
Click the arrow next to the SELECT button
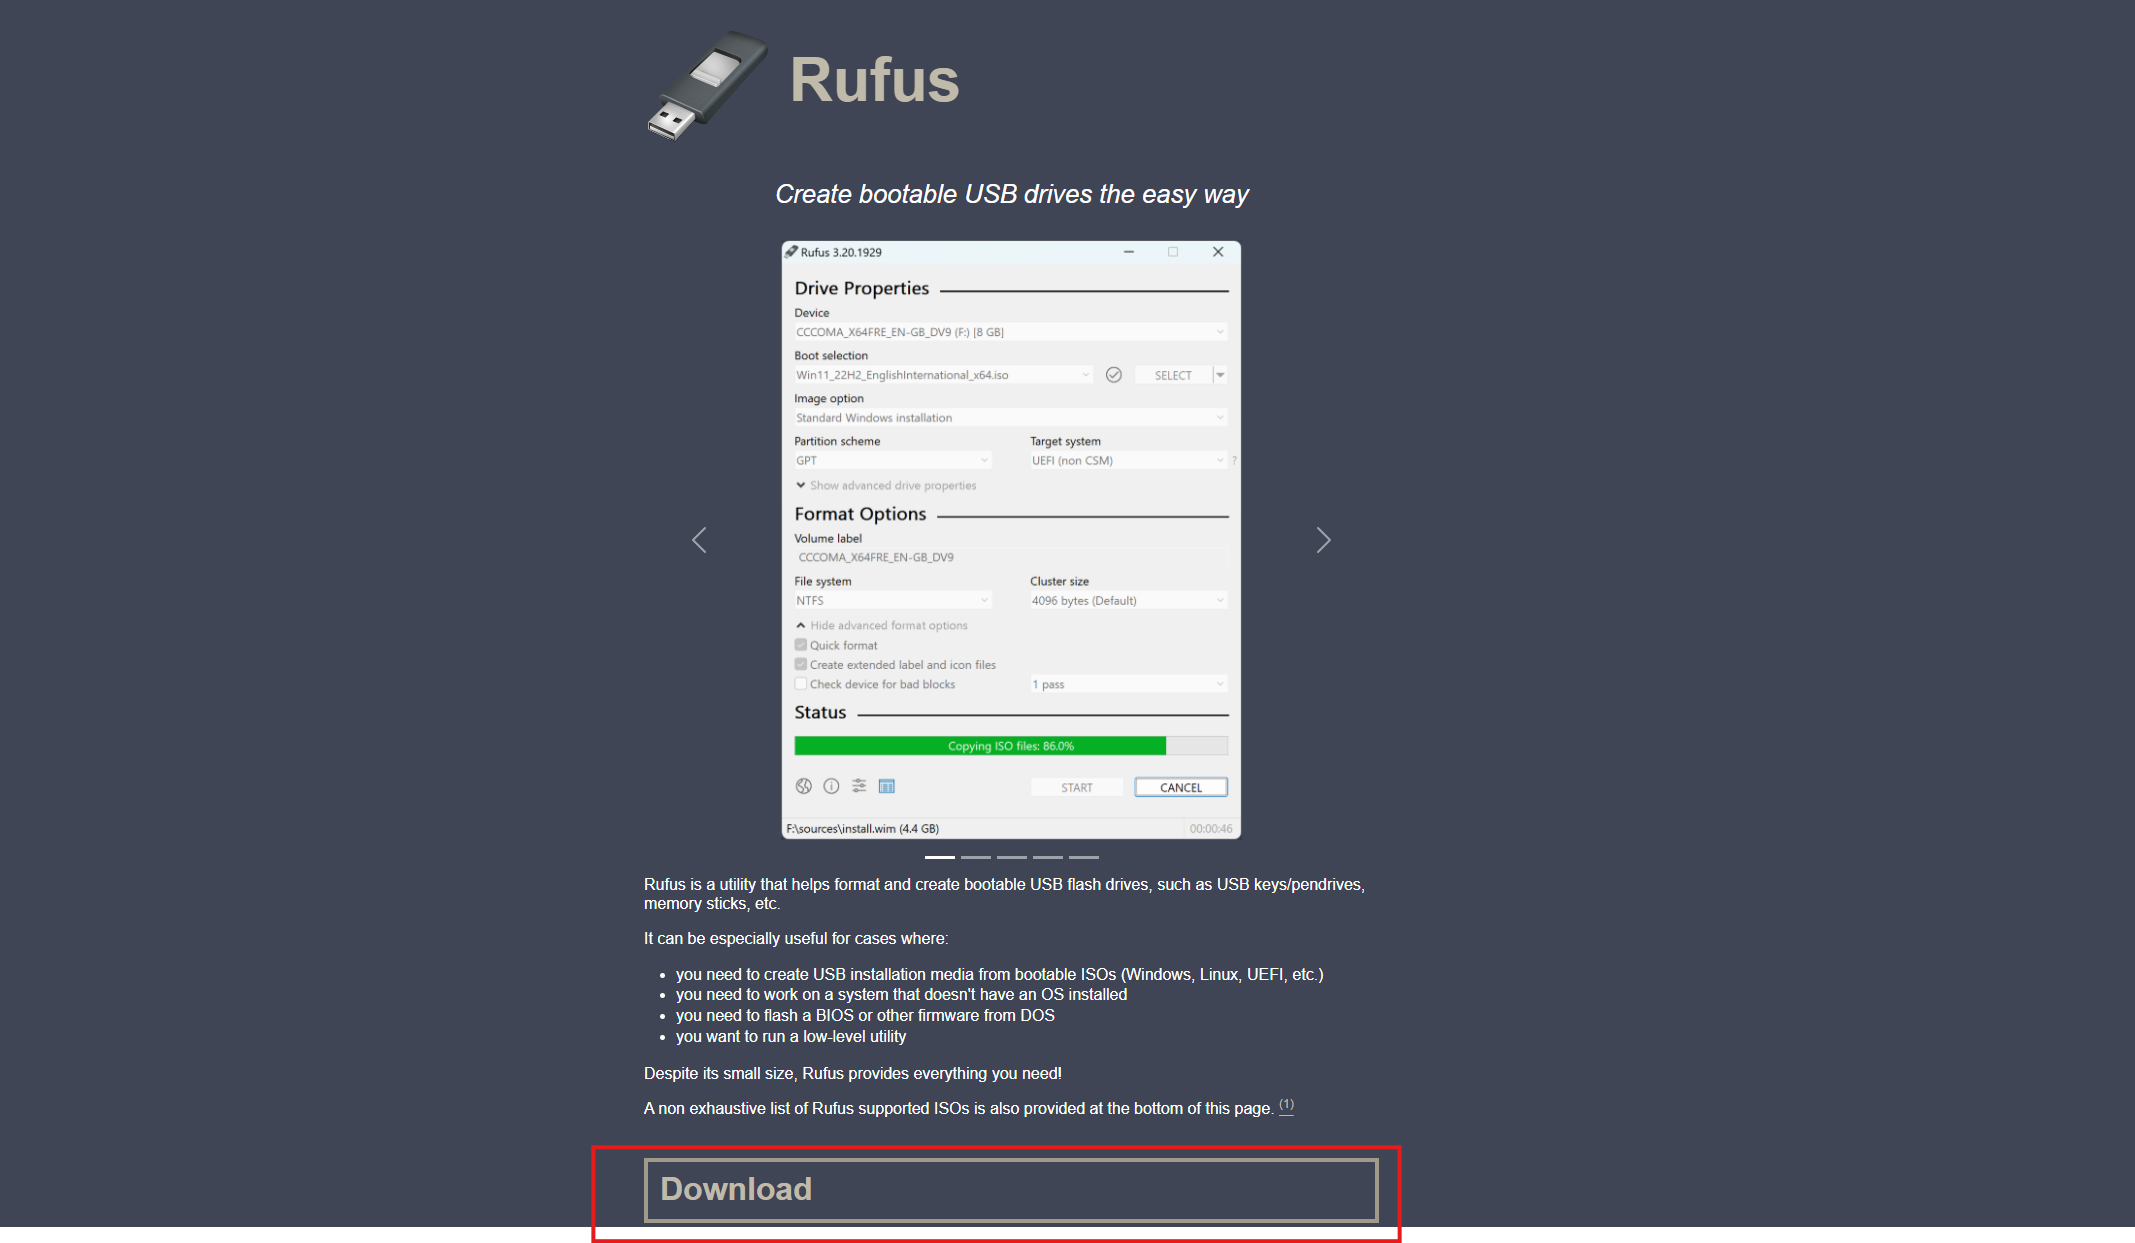pos(1220,375)
